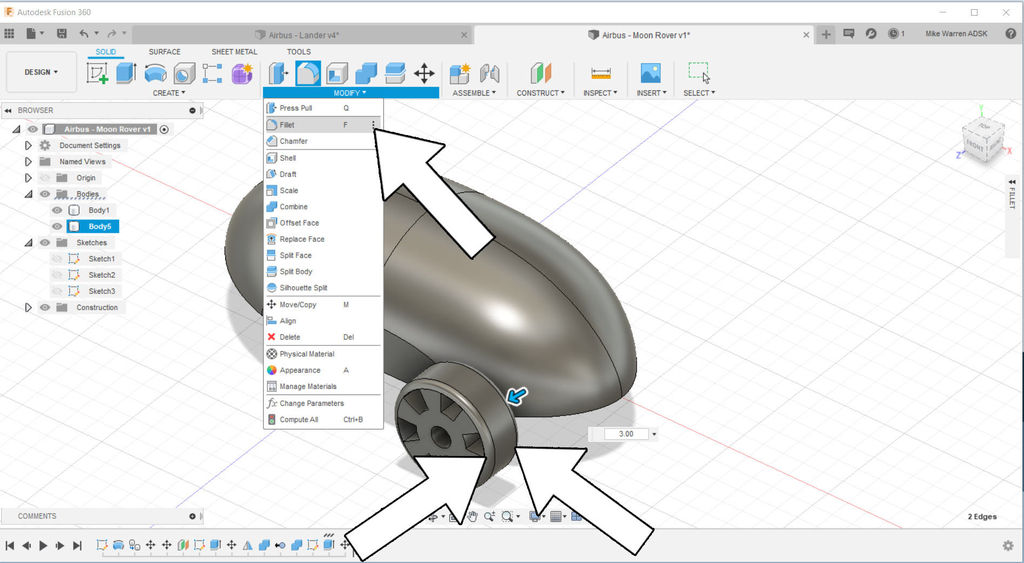Select Split Body from the menu
Image resolution: width=1024 pixels, height=563 pixels.
323,272
